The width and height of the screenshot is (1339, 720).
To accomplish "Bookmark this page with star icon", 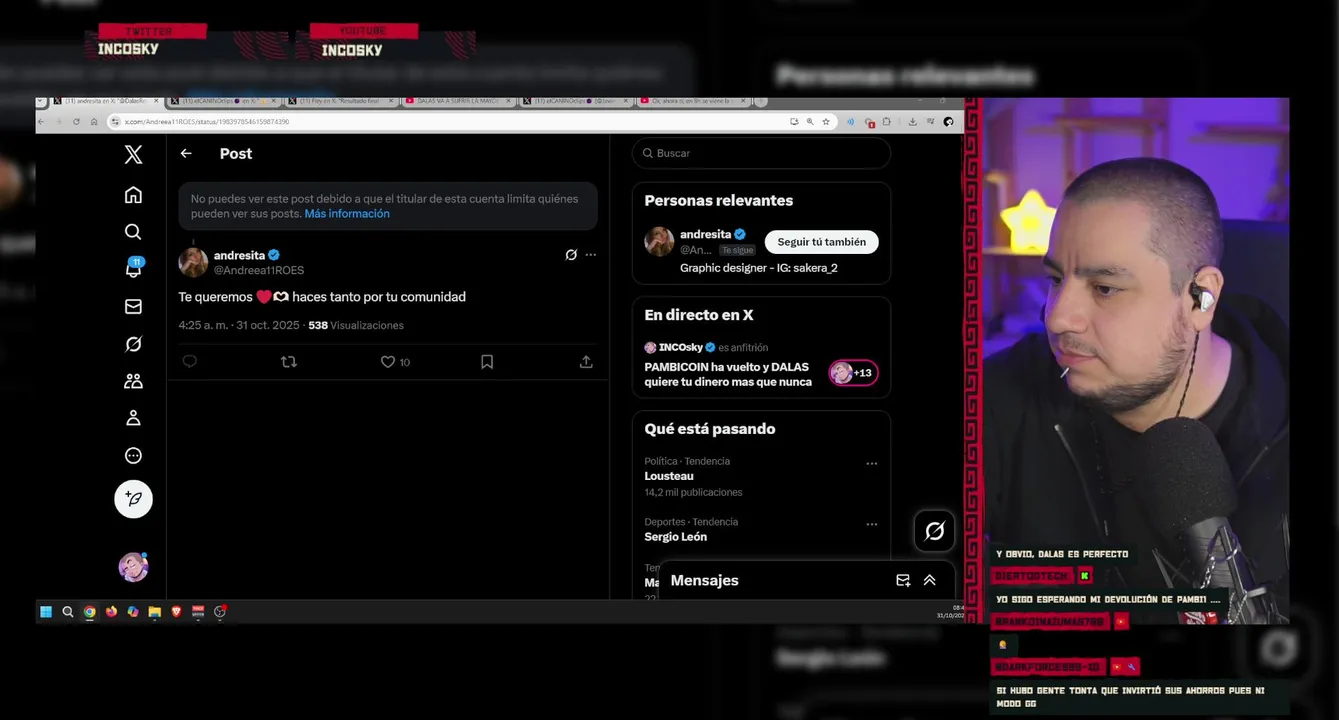I will click(826, 121).
